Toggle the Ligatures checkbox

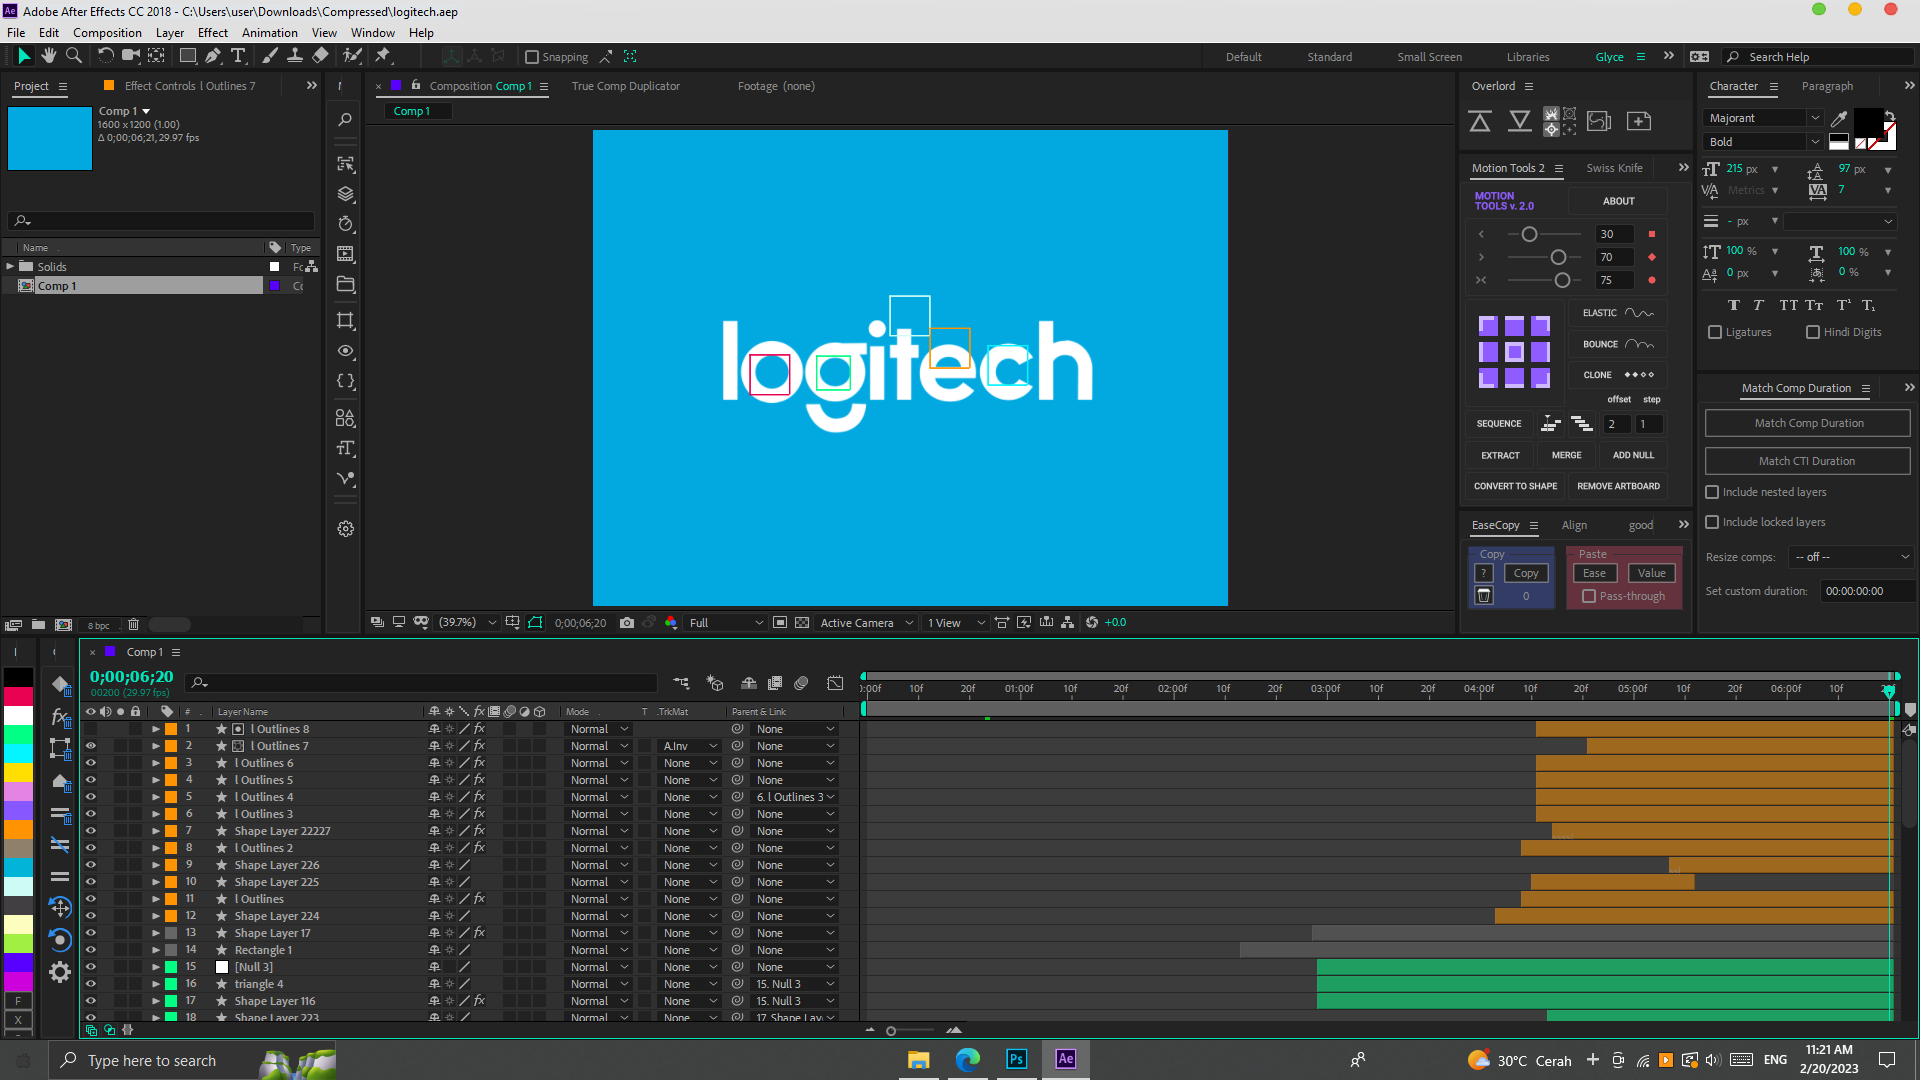1715,332
